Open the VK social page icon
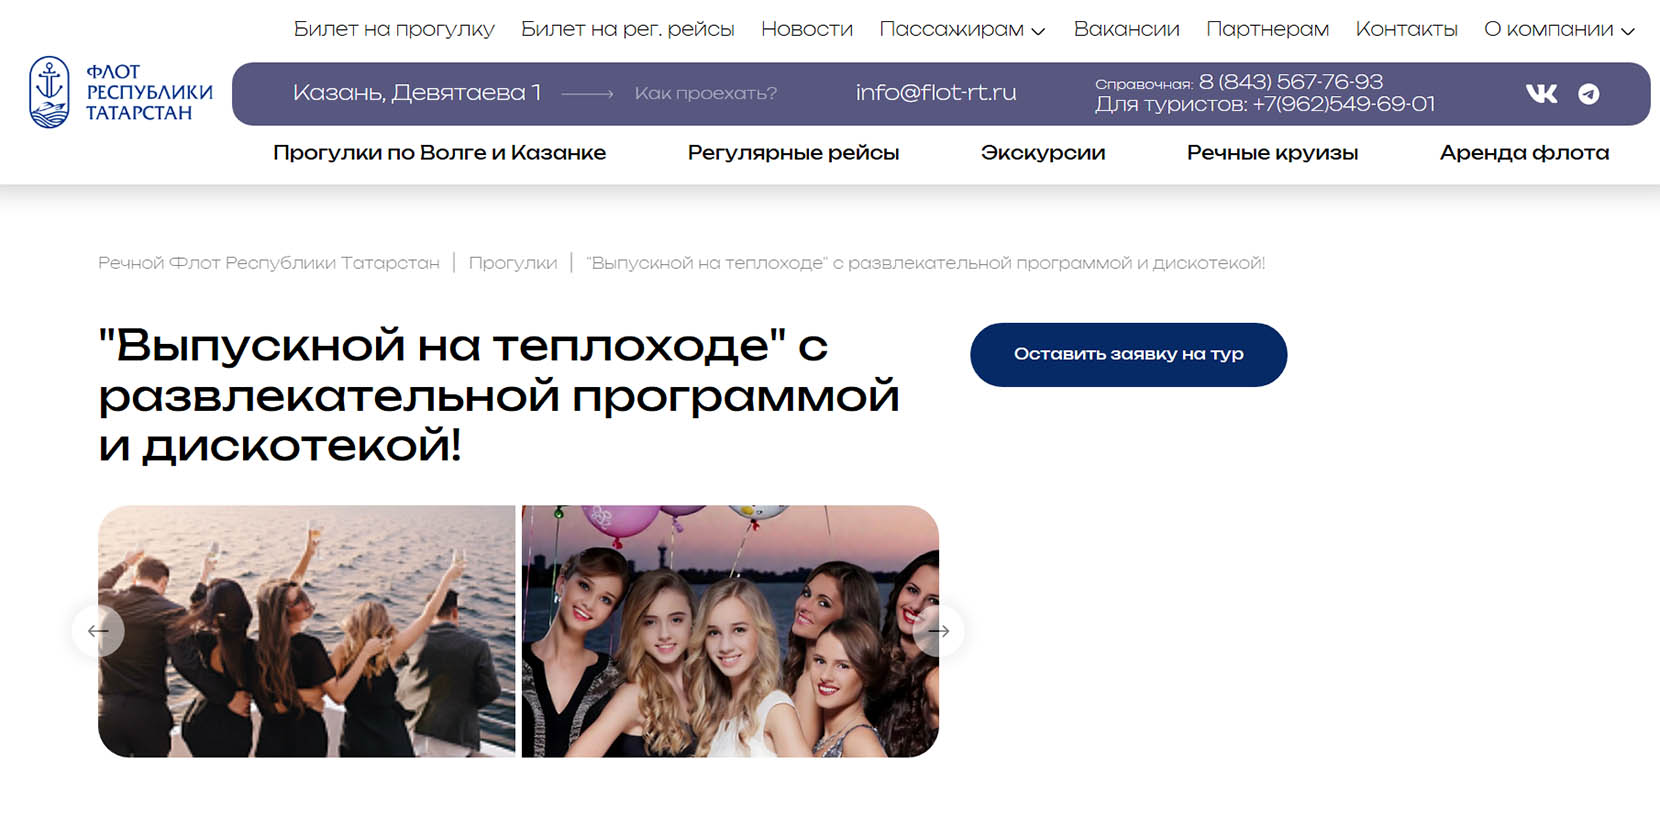The height and width of the screenshot is (830, 1660). coord(1541,94)
